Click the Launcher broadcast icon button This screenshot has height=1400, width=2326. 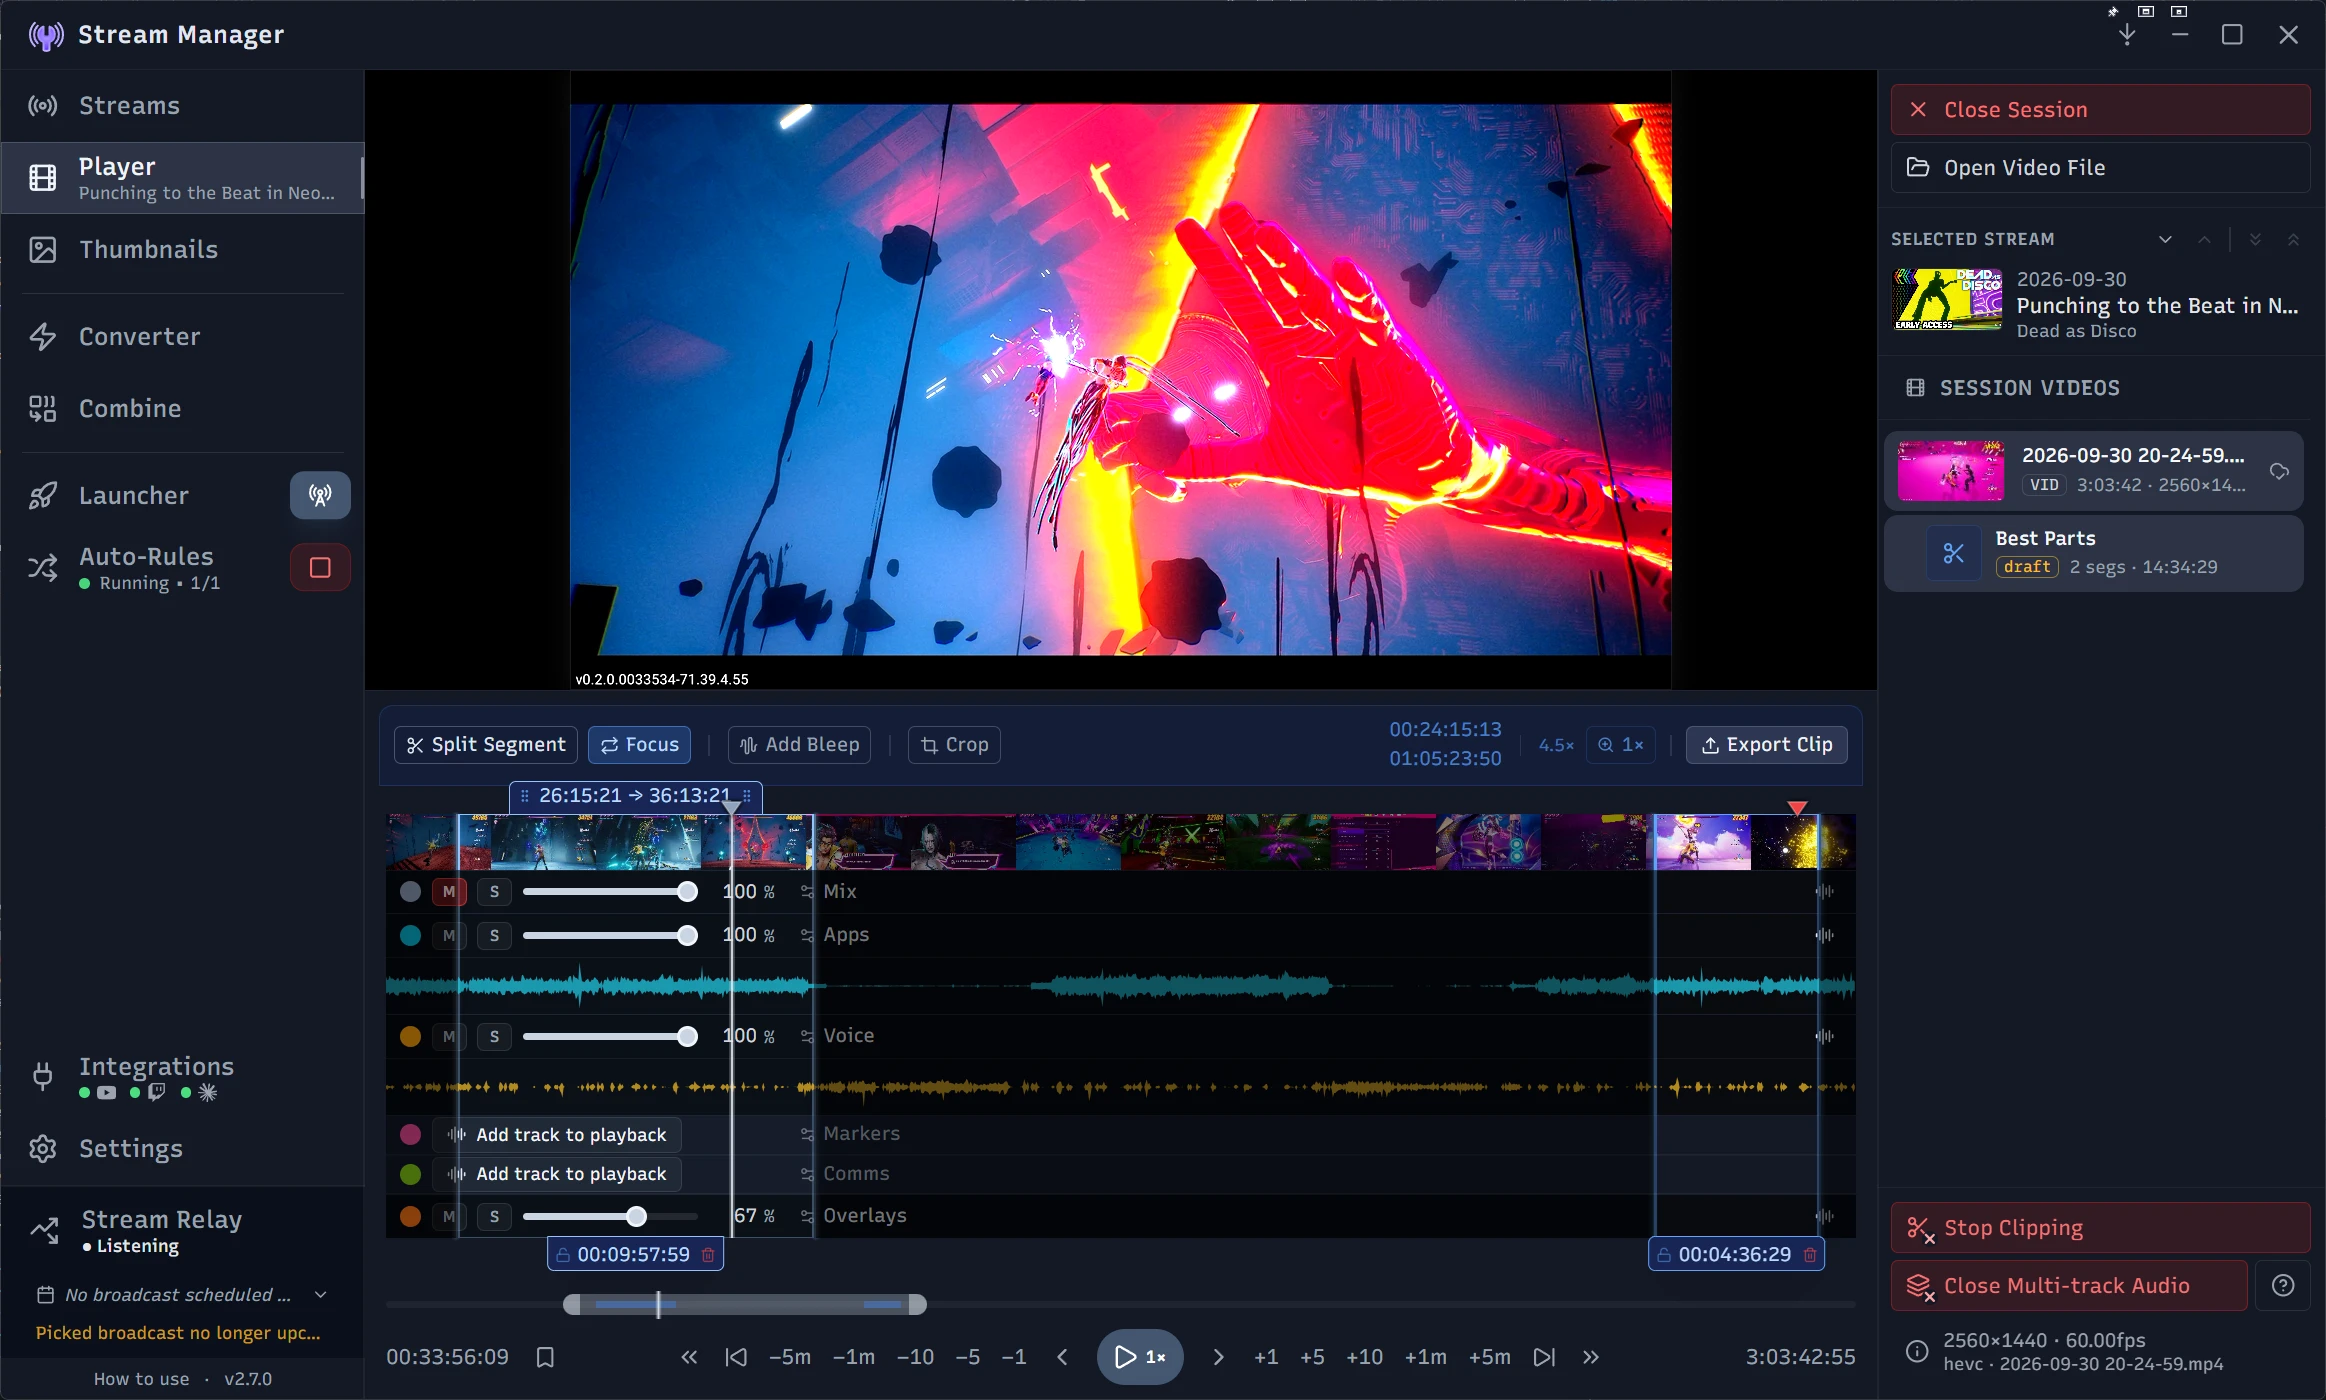coord(320,495)
